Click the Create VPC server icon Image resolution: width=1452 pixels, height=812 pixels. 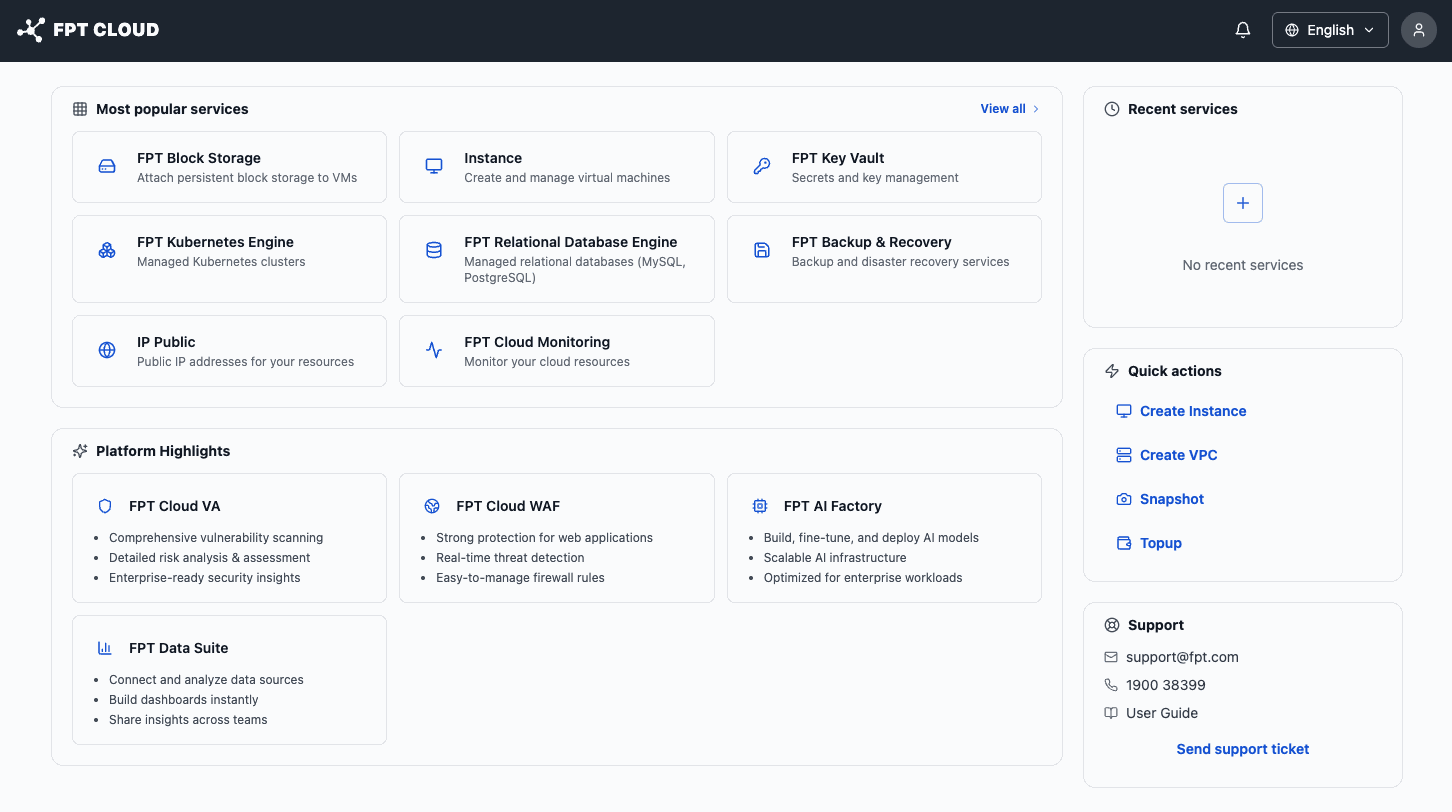click(1124, 455)
